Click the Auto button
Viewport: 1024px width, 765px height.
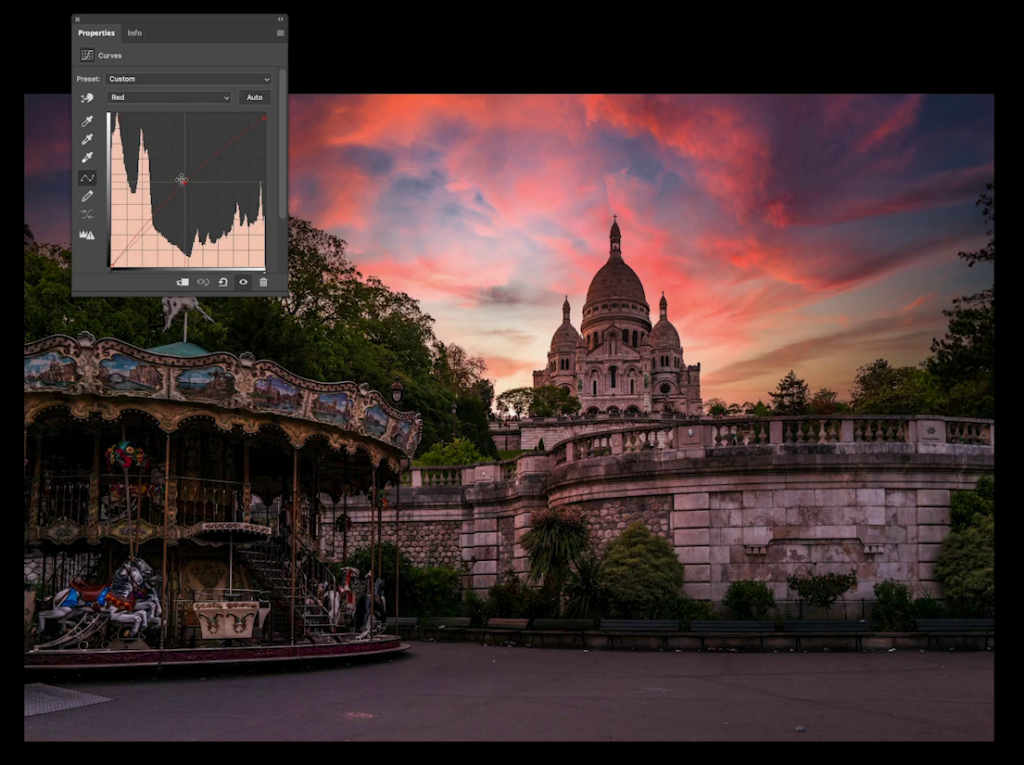coord(254,97)
